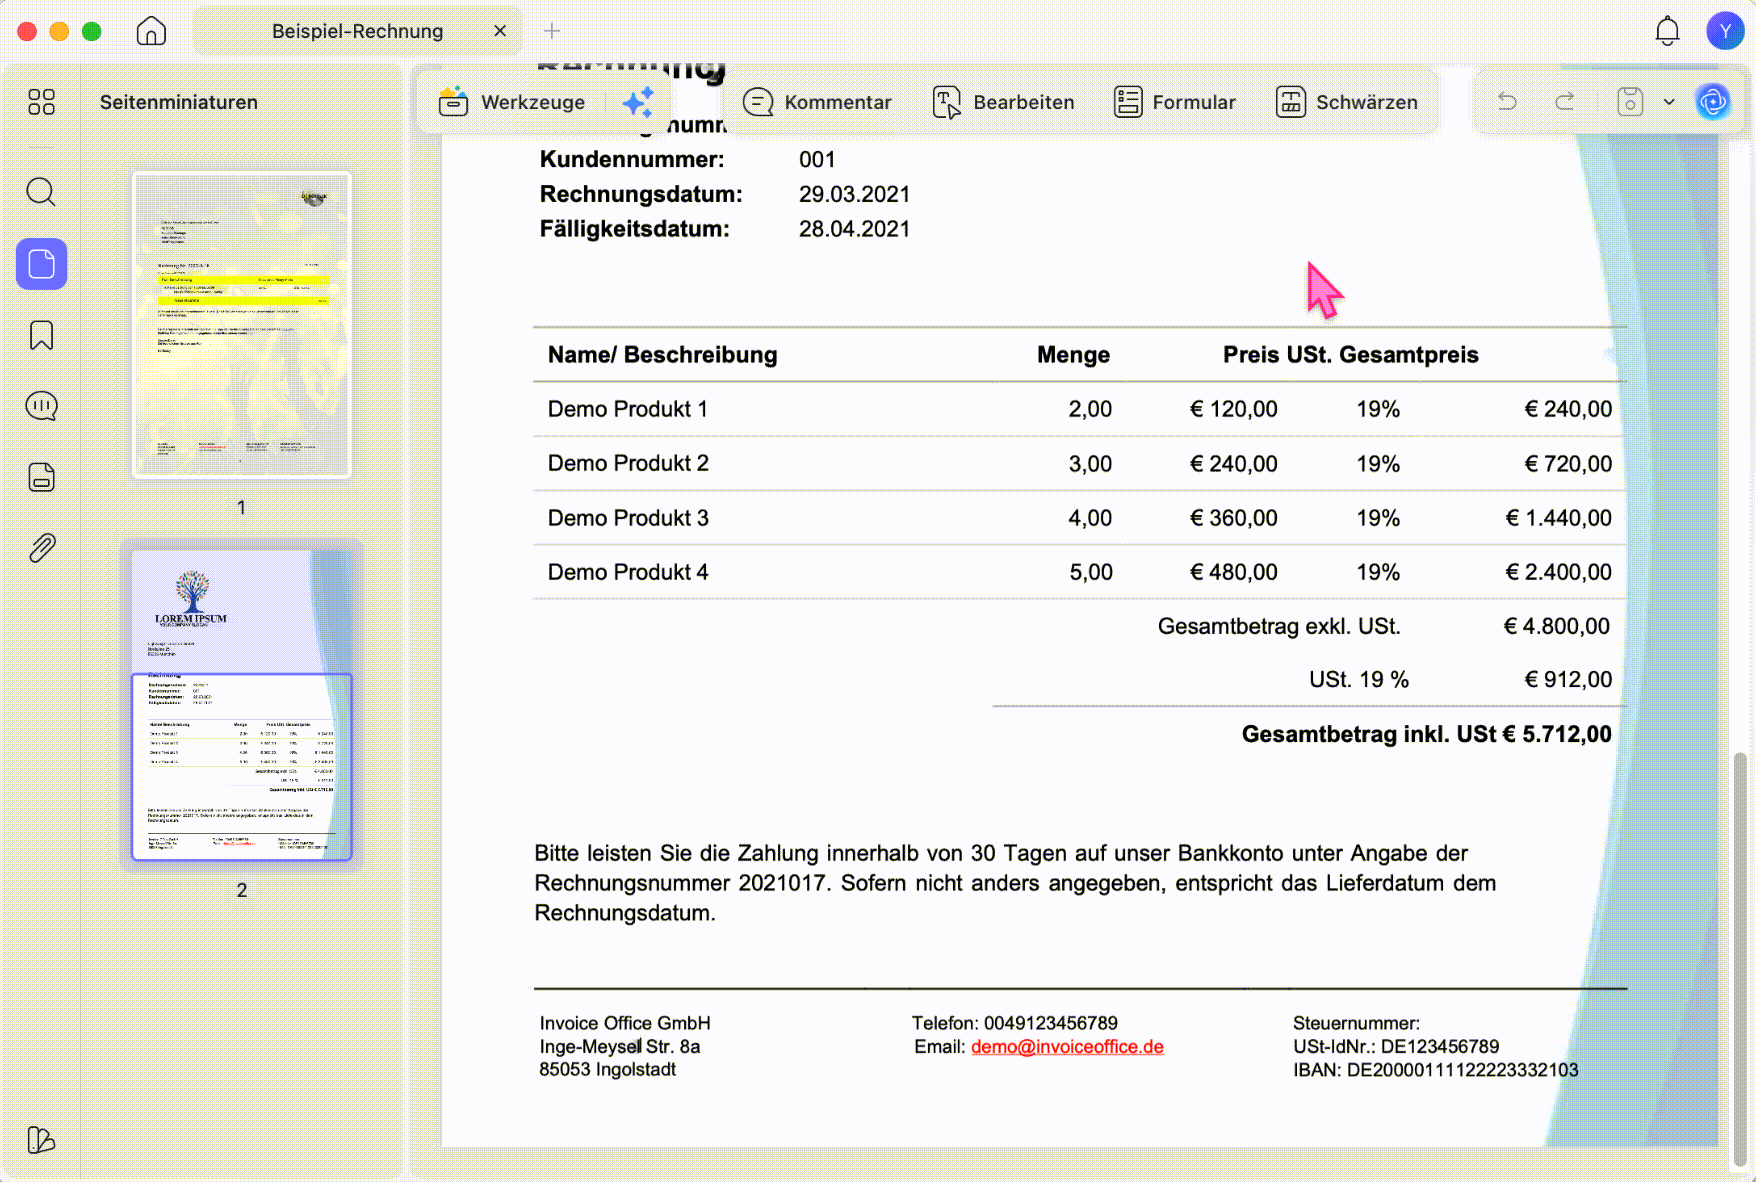The width and height of the screenshot is (1756, 1182).
Task: Expand the save options dropdown arrow
Action: pyautogui.click(x=1669, y=102)
